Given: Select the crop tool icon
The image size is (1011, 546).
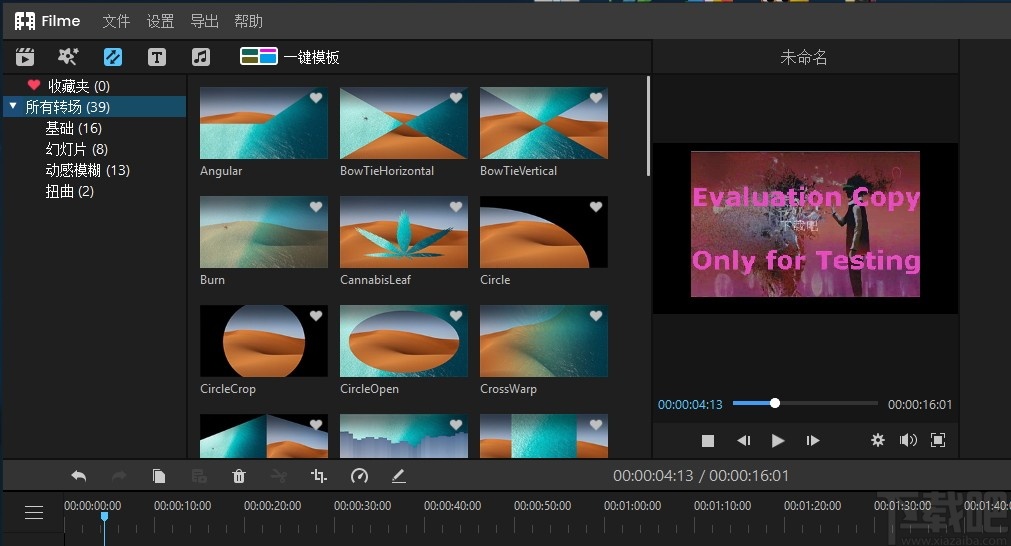Looking at the screenshot, I should (x=319, y=476).
